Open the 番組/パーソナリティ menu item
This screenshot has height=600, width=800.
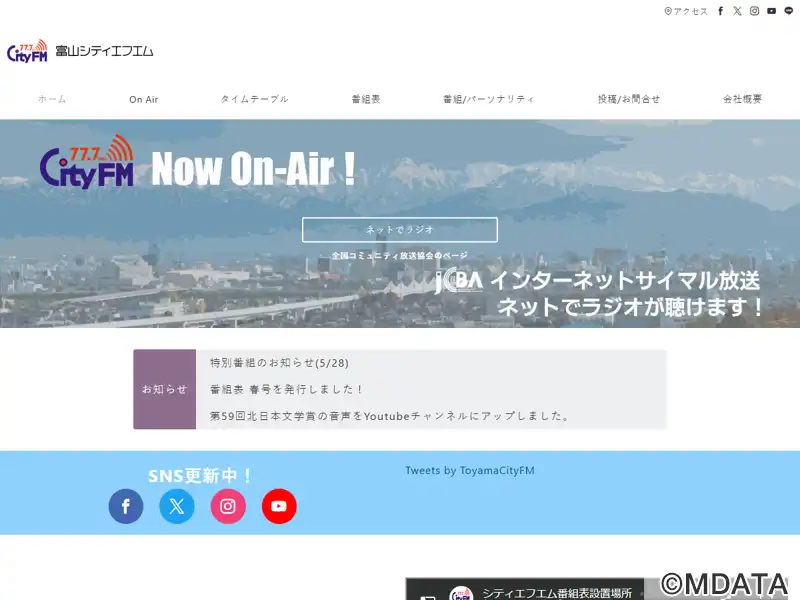pyautogui.click(x=488, y=99)
